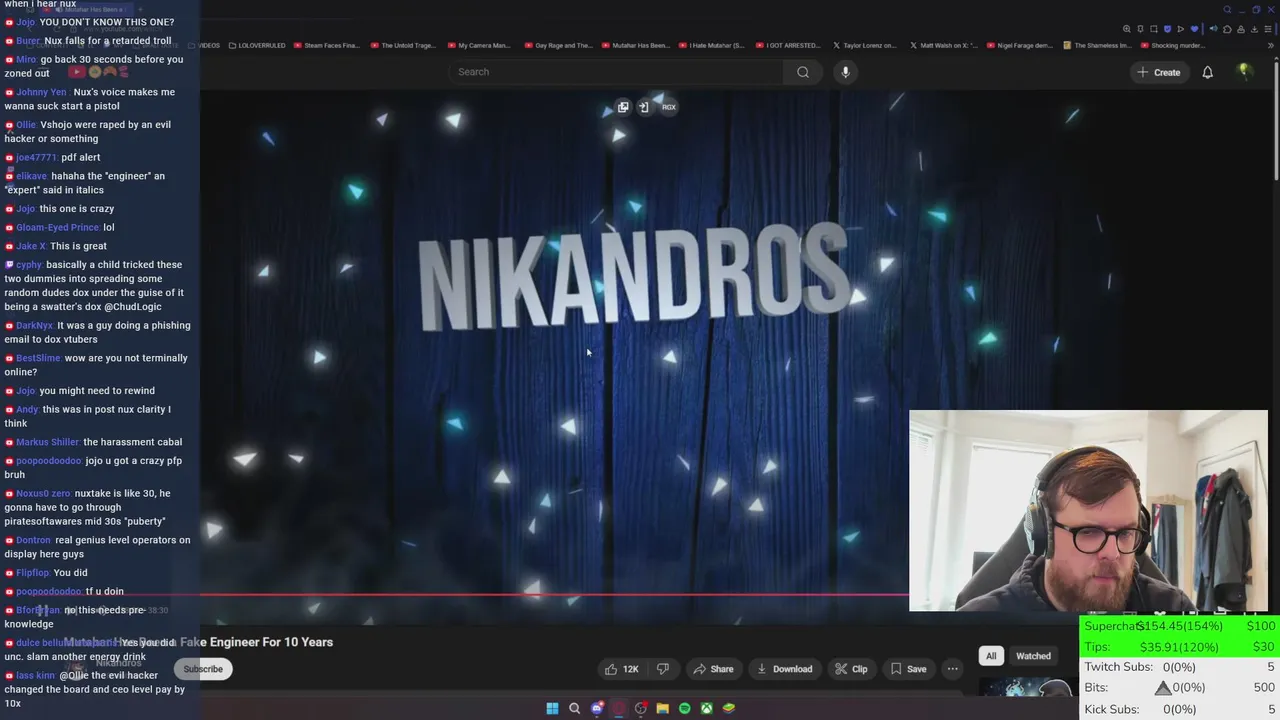Open The Shameless Im... bookmark

click(x=1097, y=46)
